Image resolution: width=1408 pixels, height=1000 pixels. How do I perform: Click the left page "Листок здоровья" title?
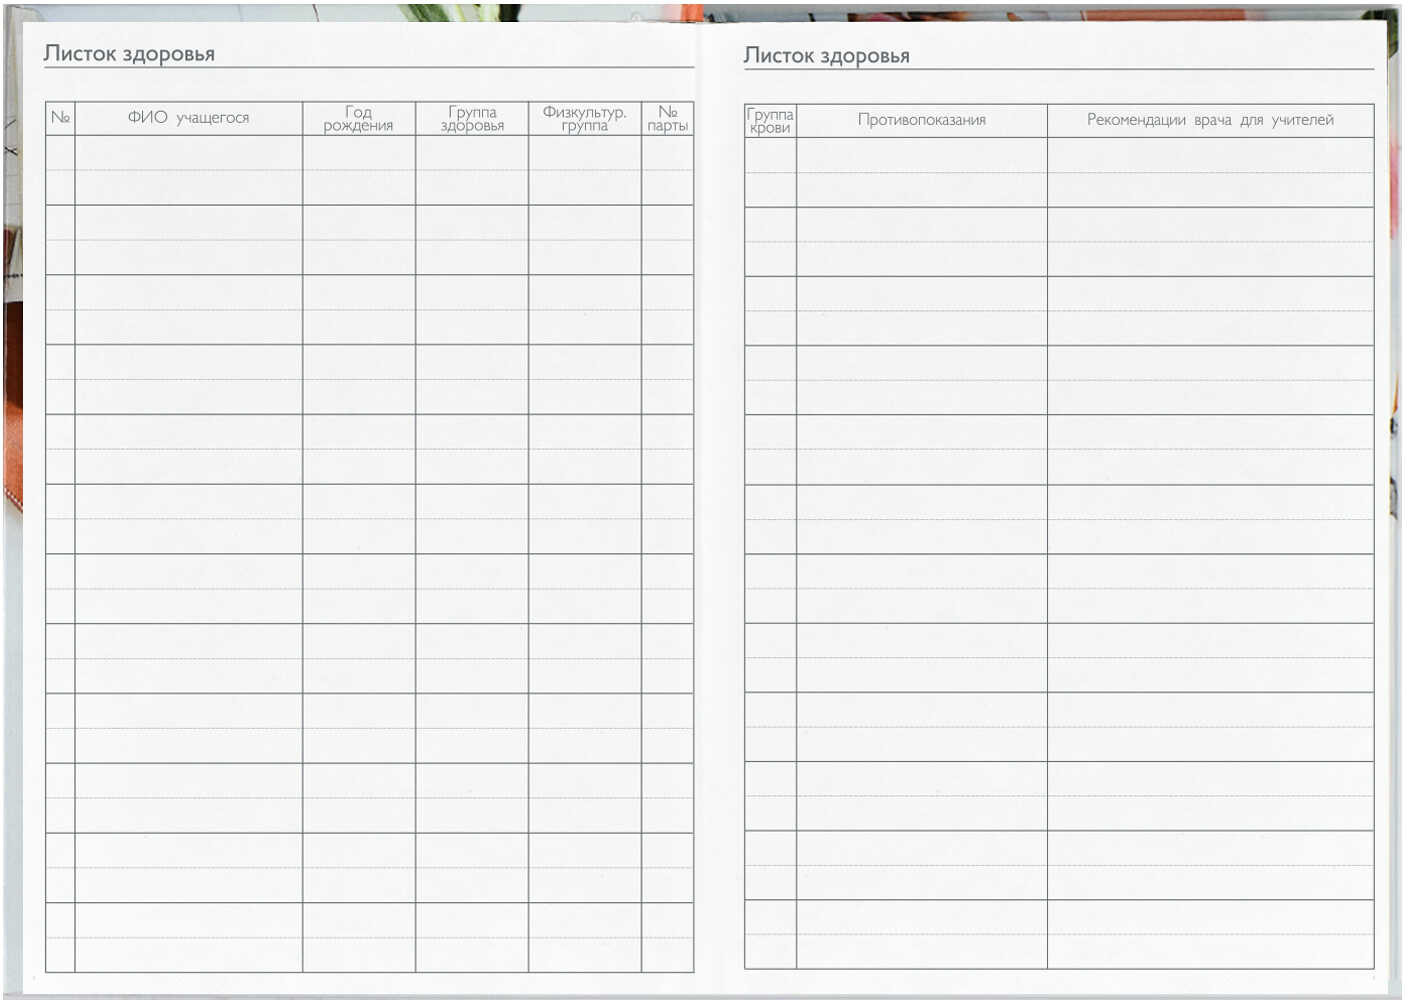(x=129, y=54)
